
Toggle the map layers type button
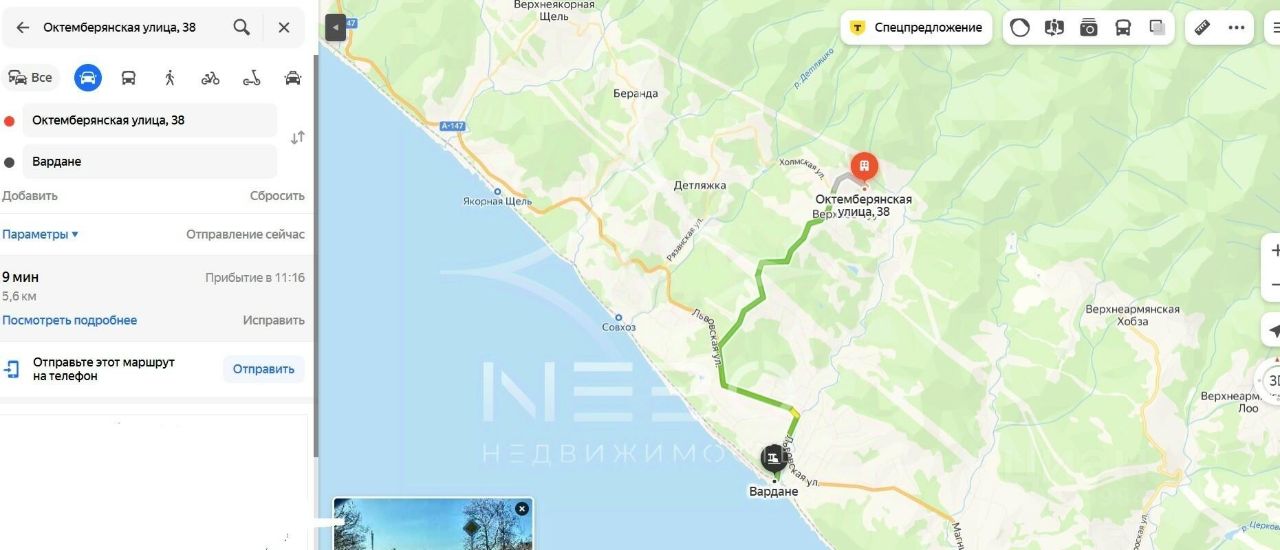(1158, 28)
